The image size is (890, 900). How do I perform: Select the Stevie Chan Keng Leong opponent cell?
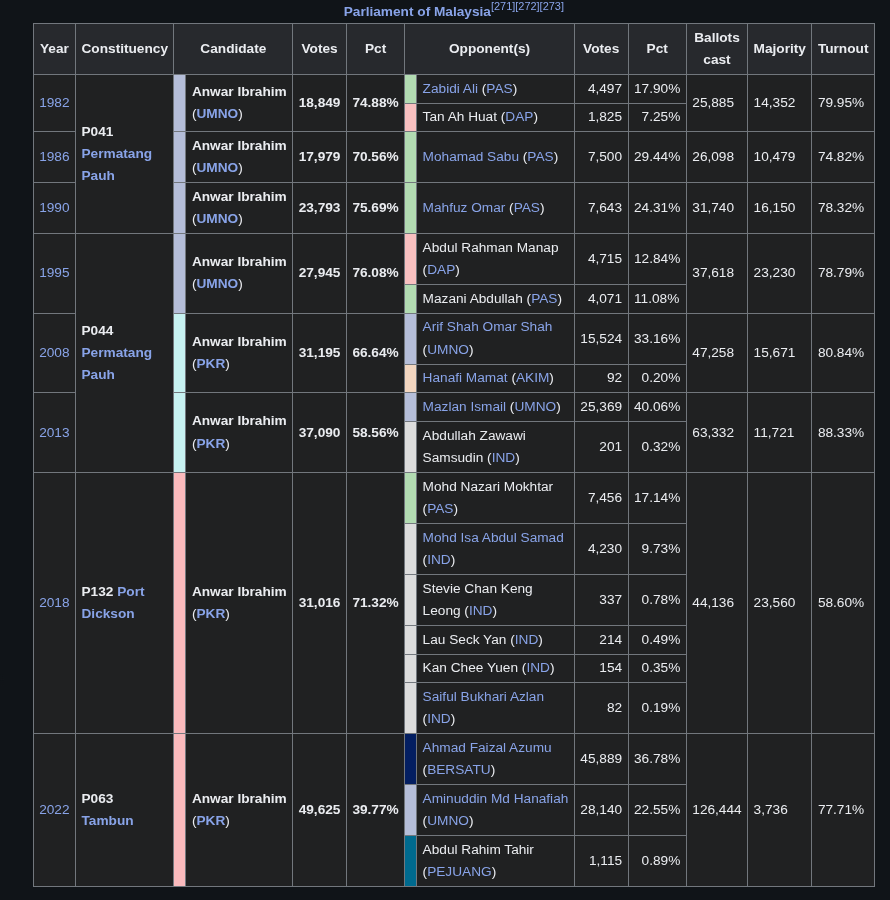coord(495,600)
